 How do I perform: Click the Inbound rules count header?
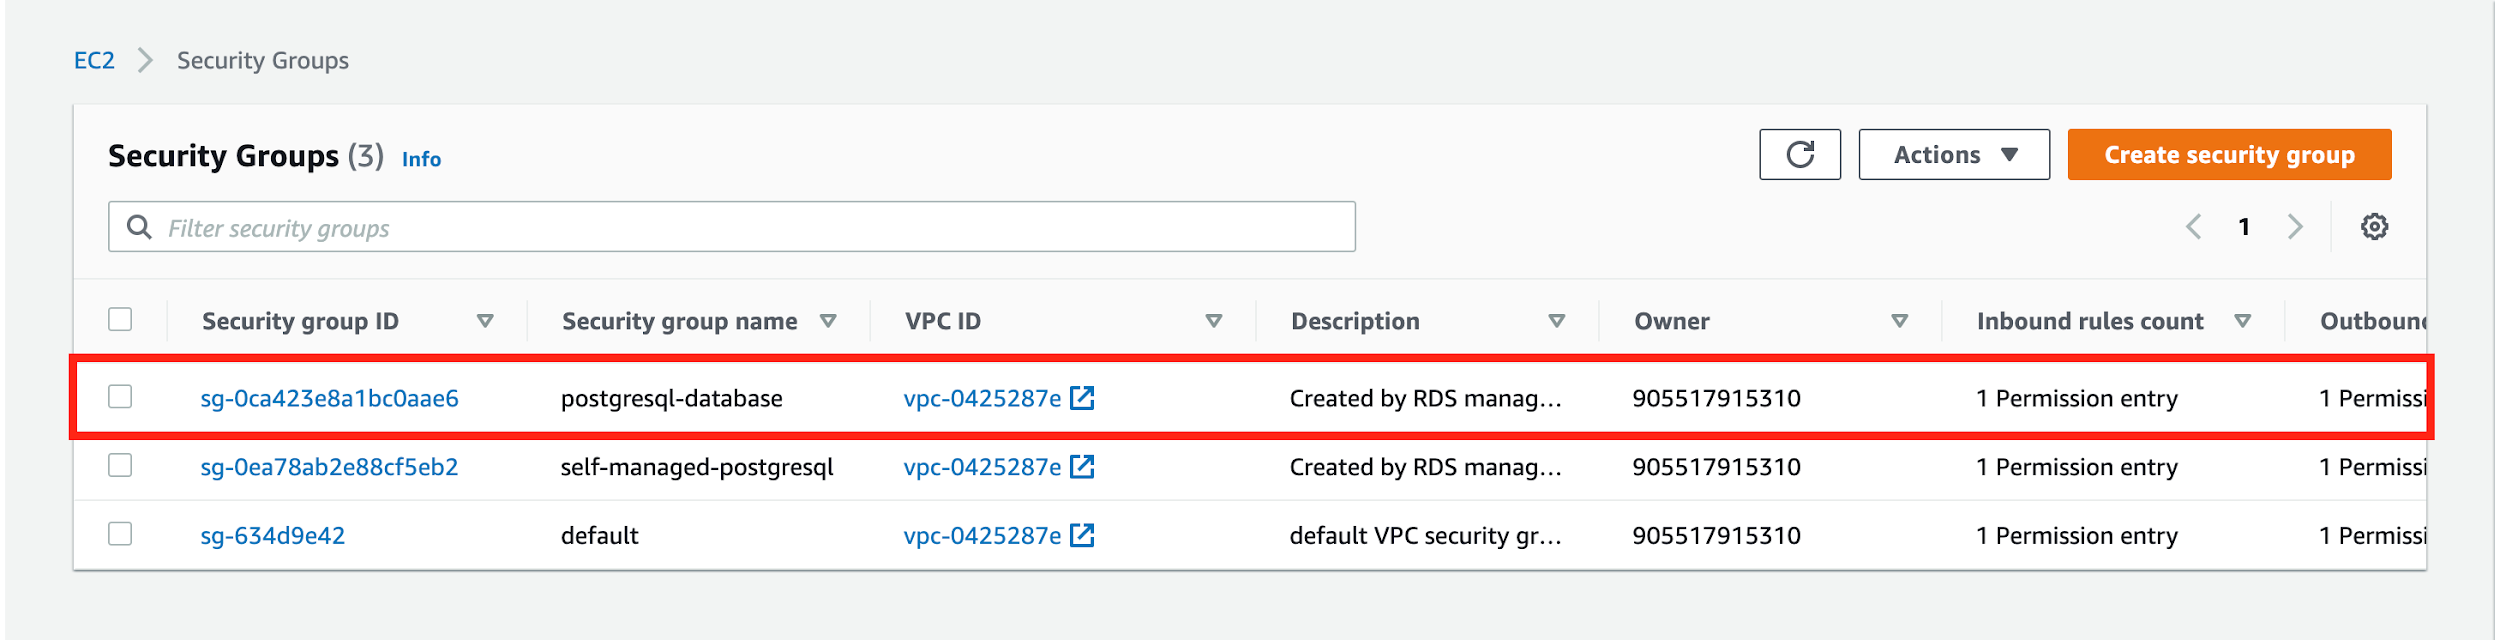point(2090,321)
